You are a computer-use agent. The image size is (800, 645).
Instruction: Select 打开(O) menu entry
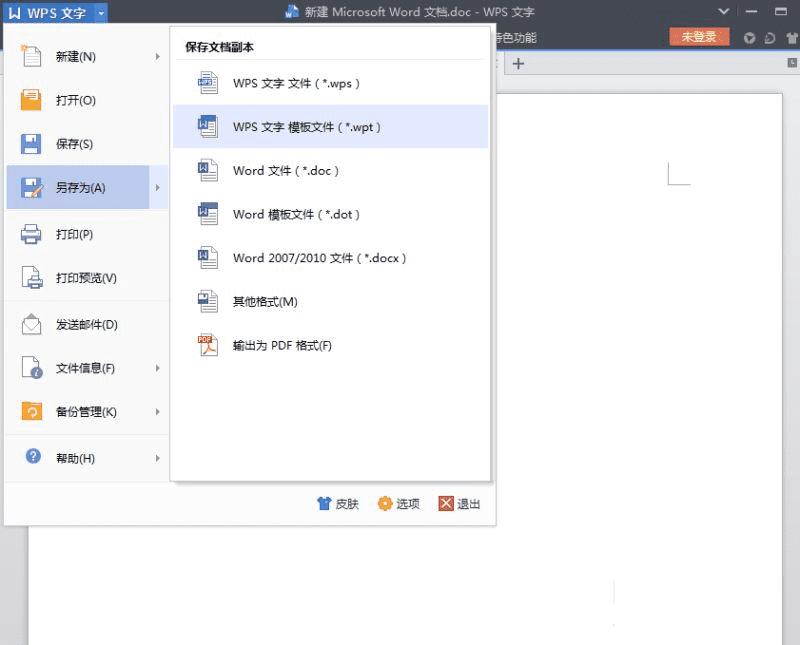pos(87,100)
